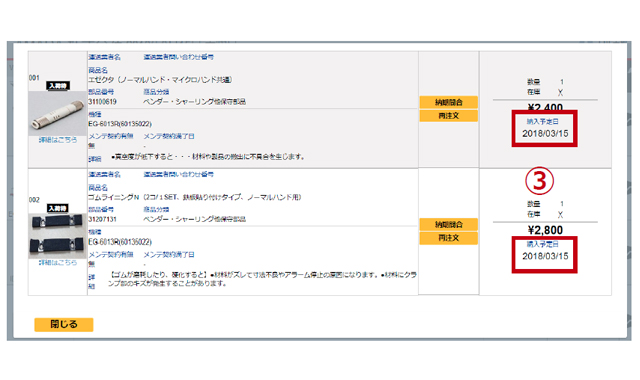
Task: Click the 閉じる button
Action: coord(64,324)
